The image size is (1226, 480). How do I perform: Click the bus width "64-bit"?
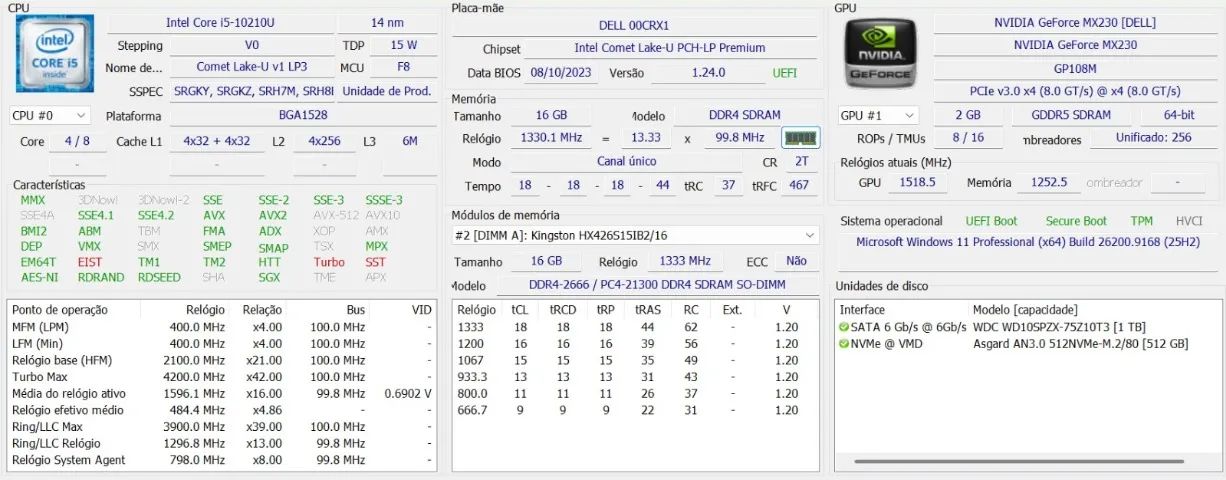pyautogui.click(x=1180, y=115)
